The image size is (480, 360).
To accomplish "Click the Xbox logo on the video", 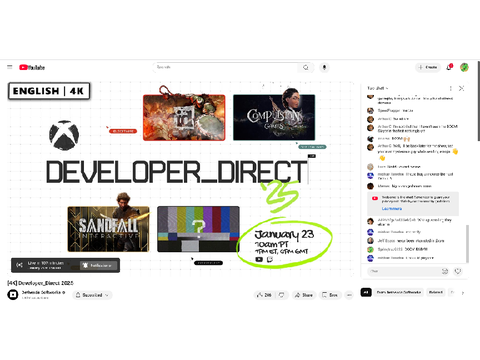I will [64, 135].
